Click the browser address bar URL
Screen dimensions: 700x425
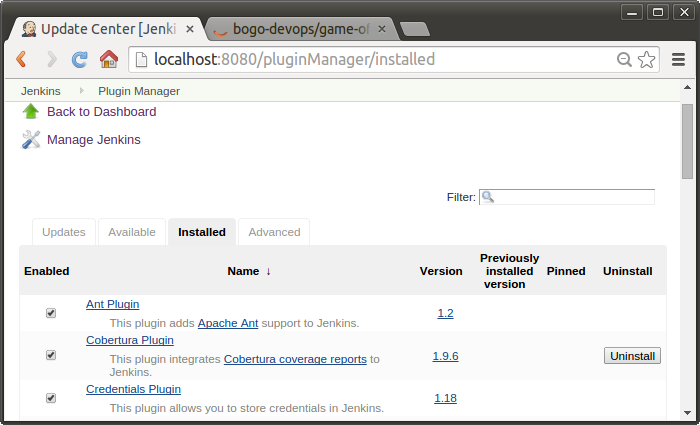tap(294, 59)
